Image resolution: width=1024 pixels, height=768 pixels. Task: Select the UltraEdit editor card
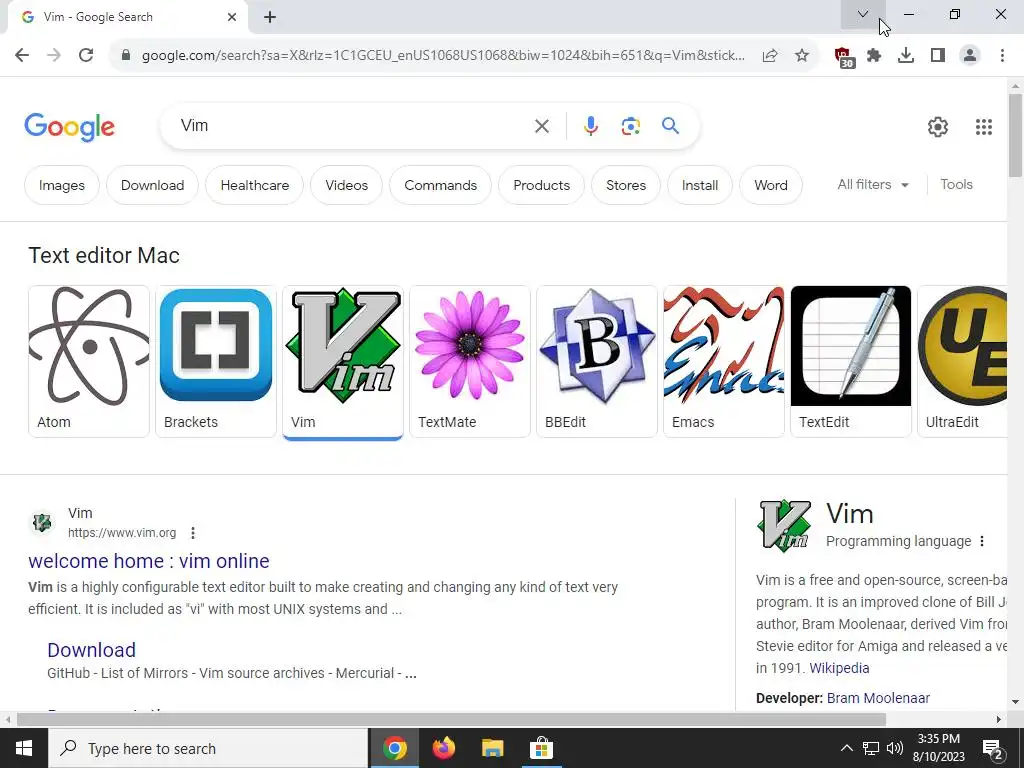coord(962,361)
